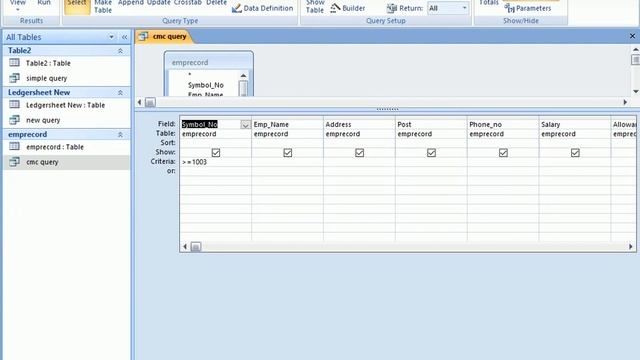The image size is (640, 360).
Task: Collapse the Table2 group
Action: [120, 51]
